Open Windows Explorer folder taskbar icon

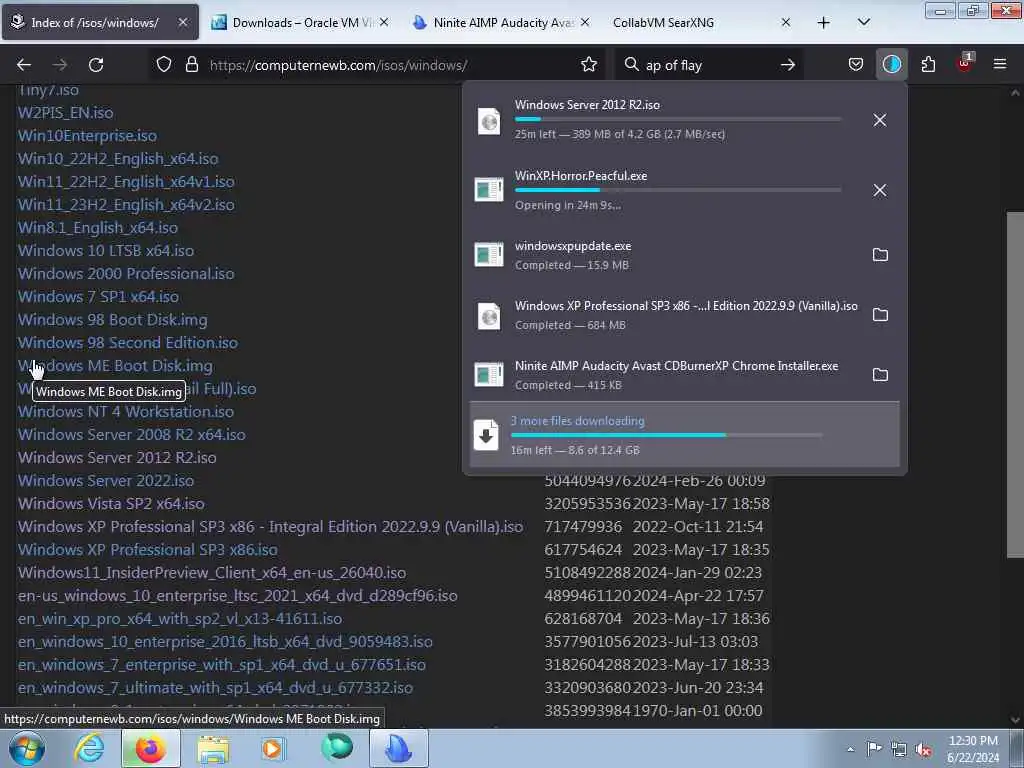coord(213,749)
